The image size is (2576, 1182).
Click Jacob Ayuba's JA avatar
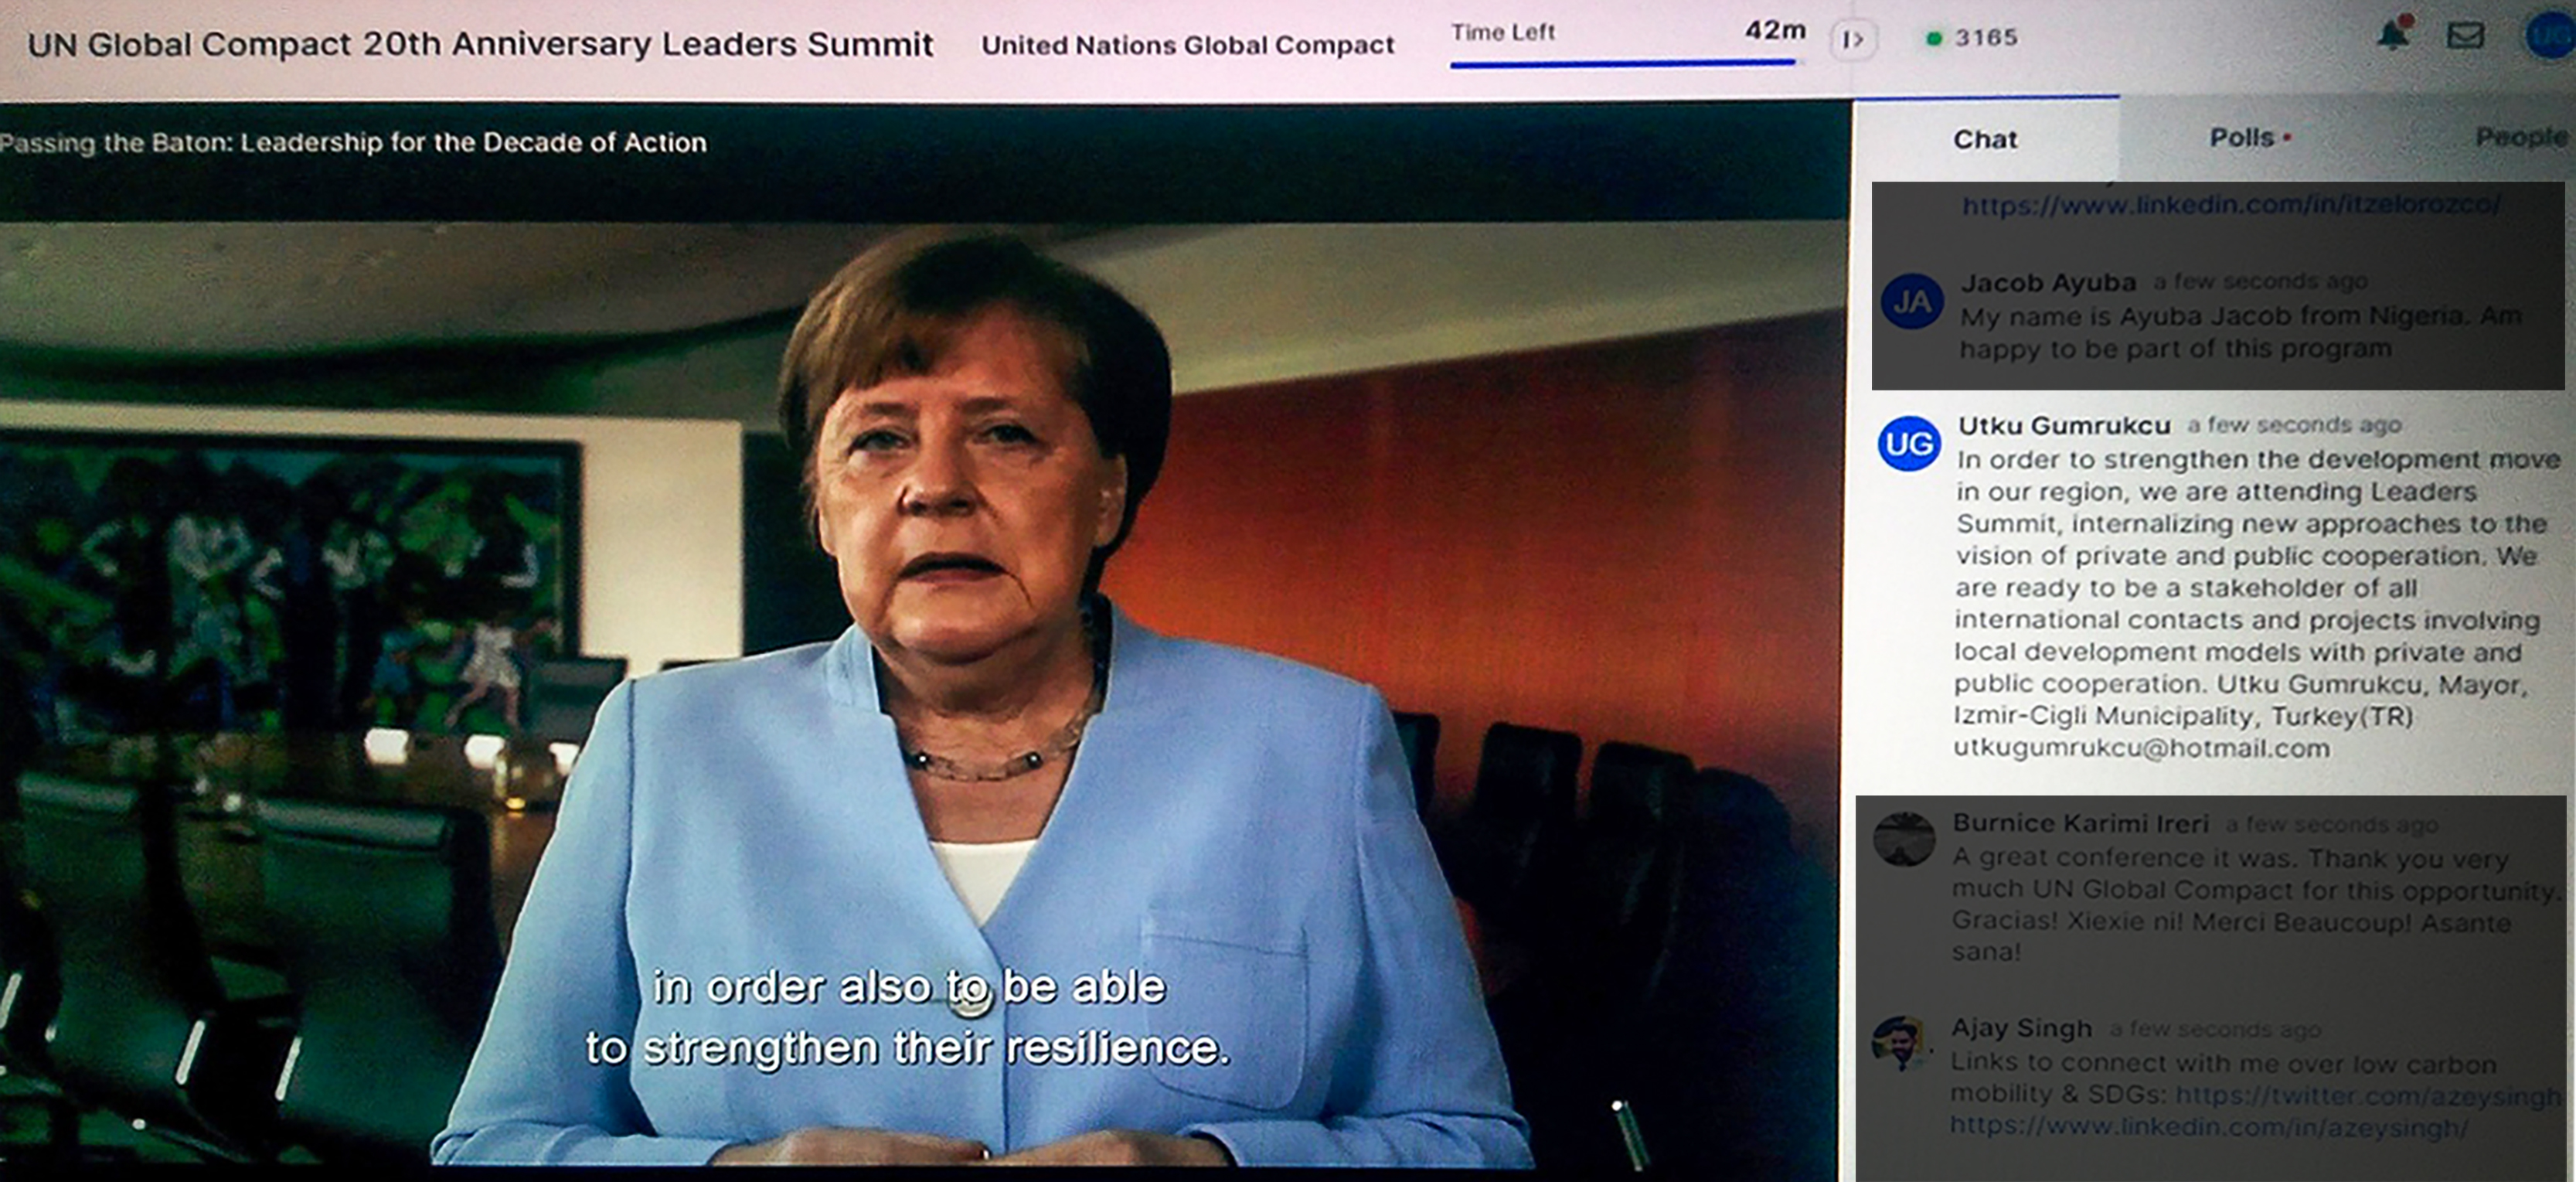pos(1912,301)
